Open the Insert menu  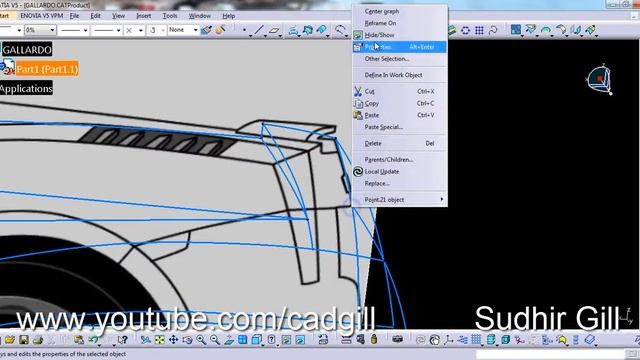pos(143,16)
